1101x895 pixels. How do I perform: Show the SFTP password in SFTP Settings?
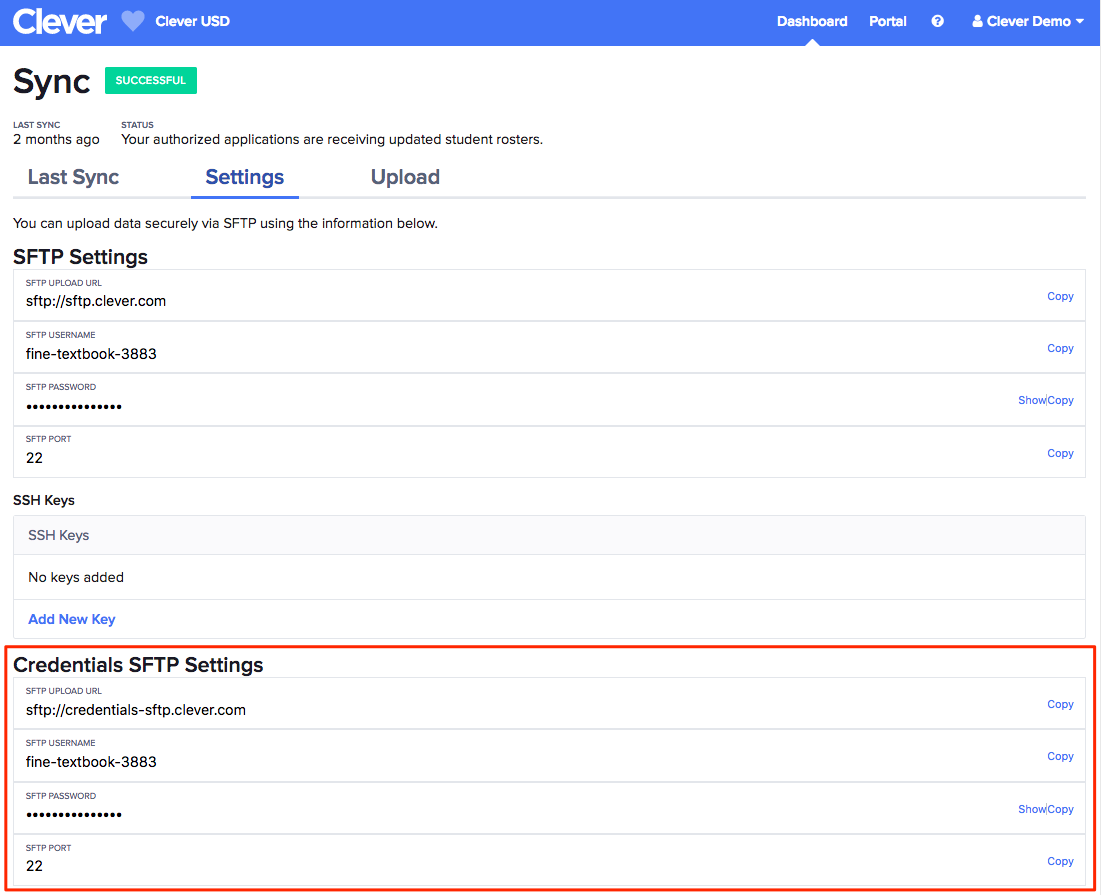pos(1031,400)
